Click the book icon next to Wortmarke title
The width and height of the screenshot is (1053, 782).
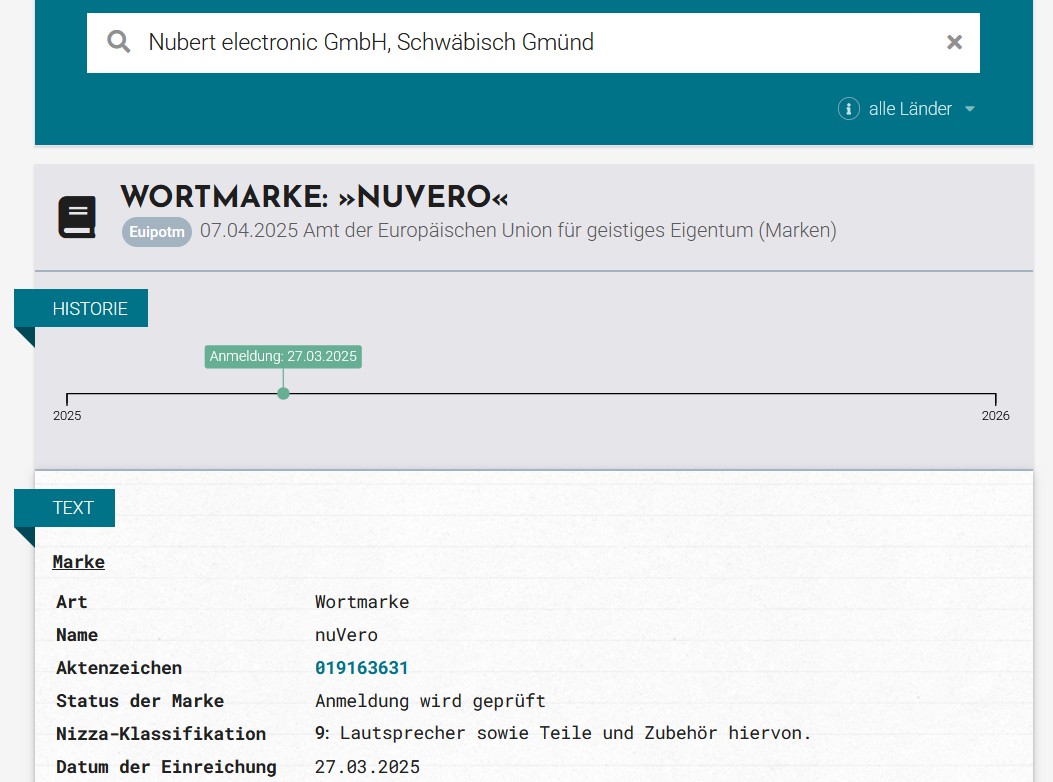77,217
